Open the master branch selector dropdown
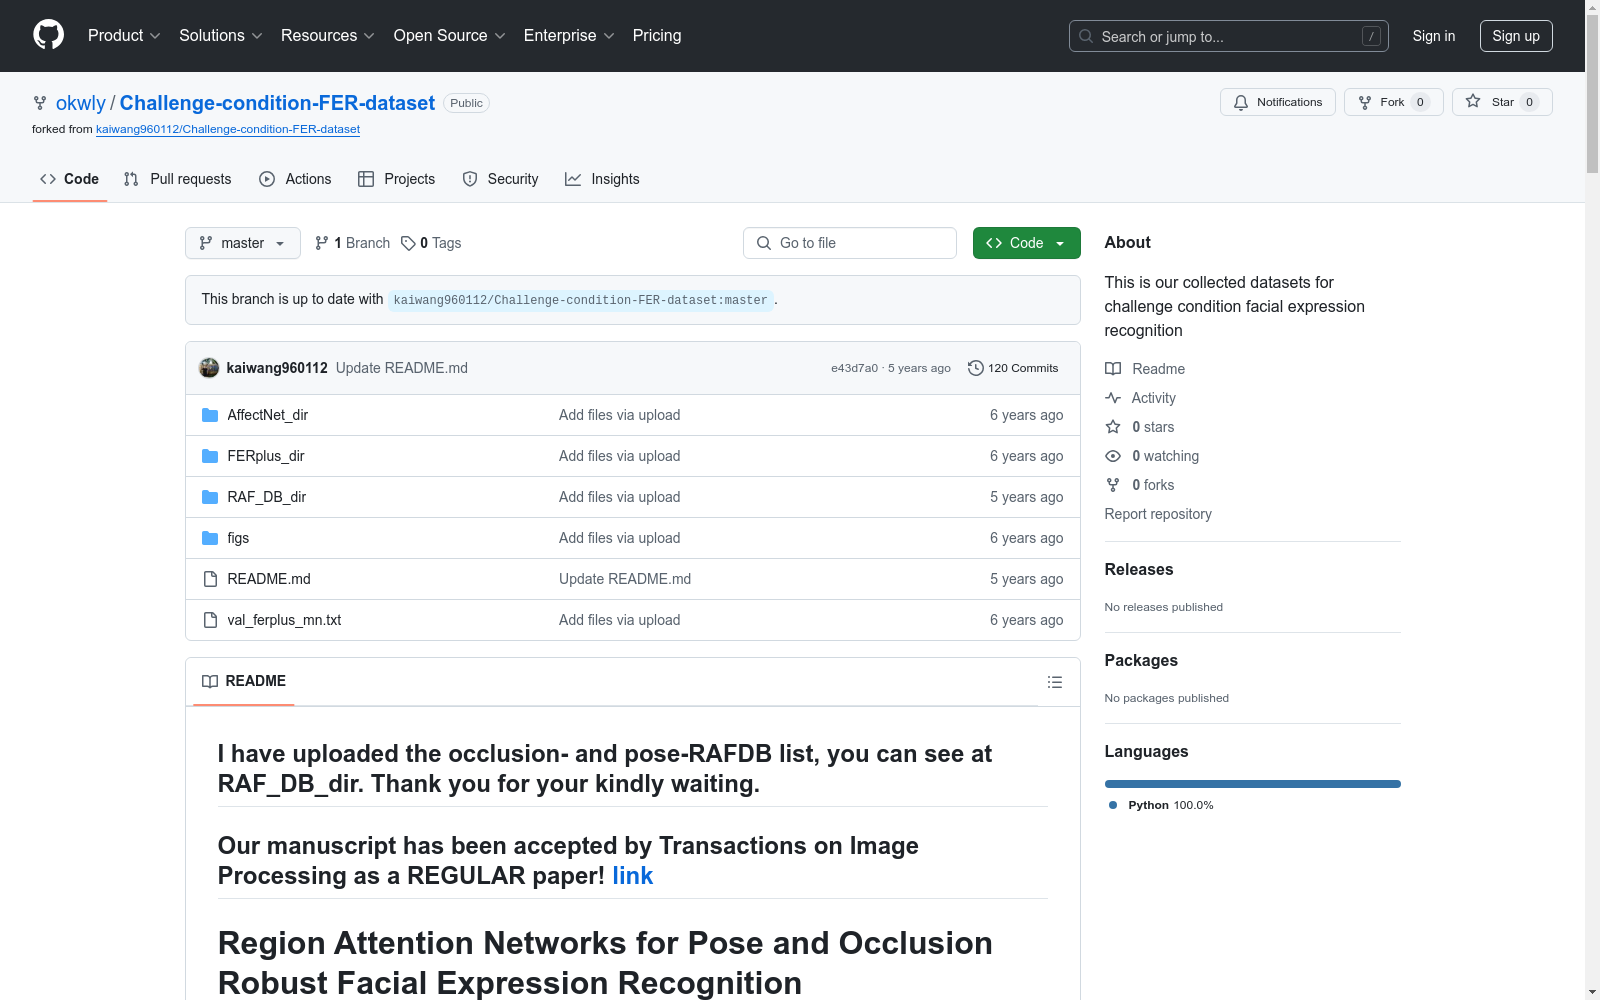This screenshot has width=1600, height=1000. point(243,243)
